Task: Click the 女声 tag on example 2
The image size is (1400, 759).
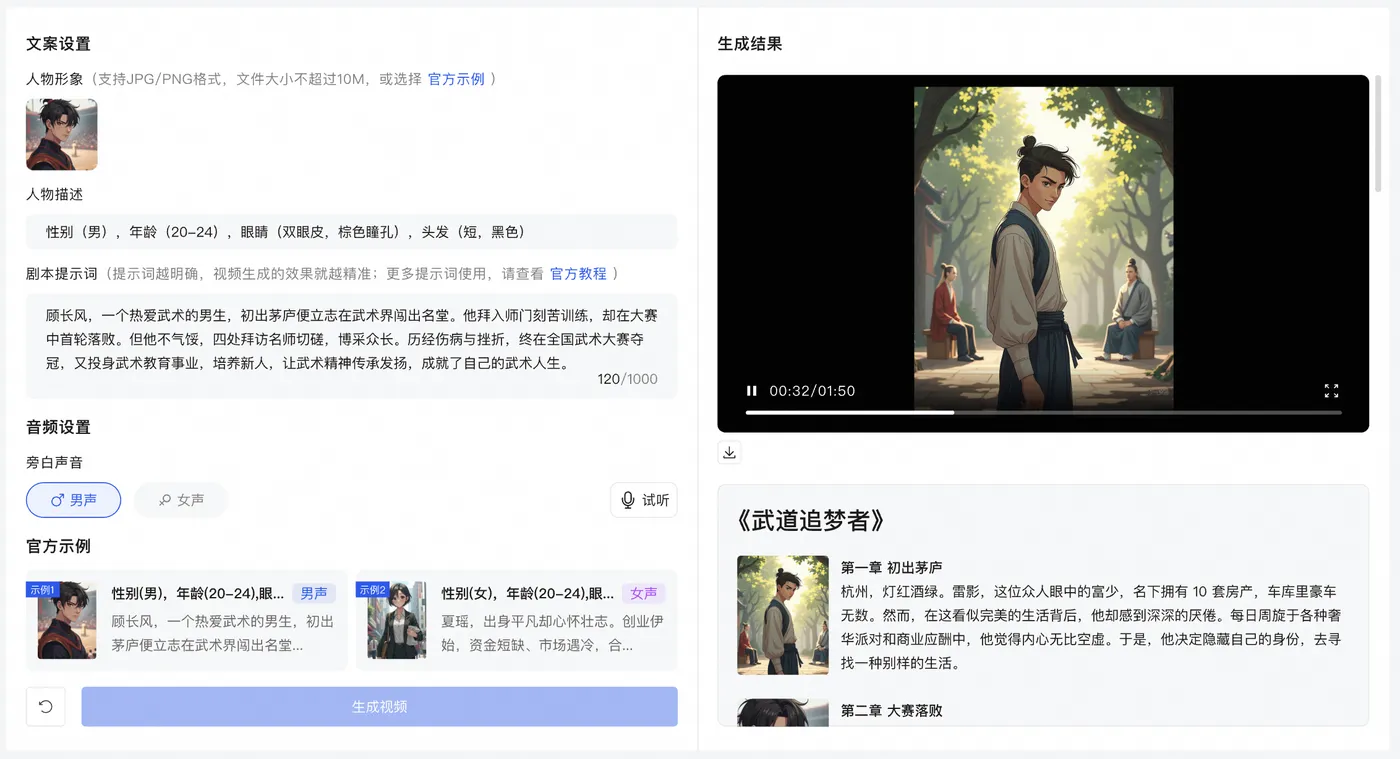Action: [644, 593]
